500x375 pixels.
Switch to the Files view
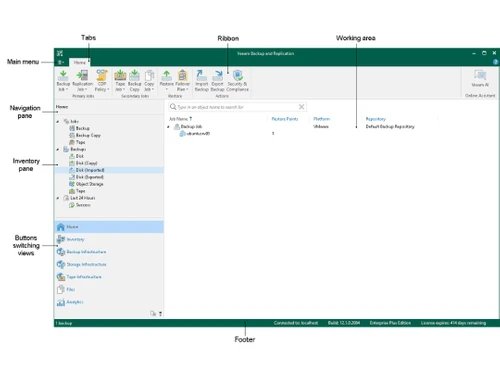pos(109,289)
